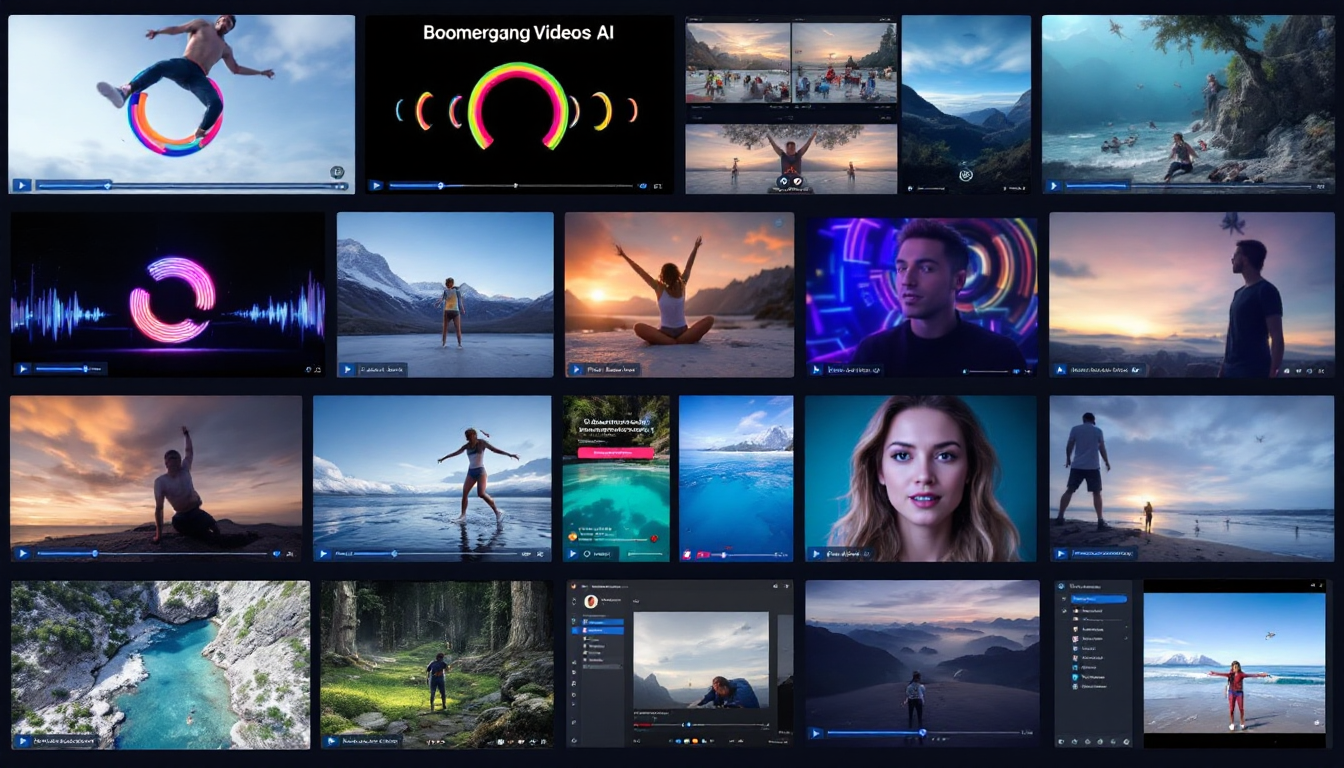Screen dimensions: 1344x768
Task: Play the forest hiker video
Action: pyautogui.click(x=331, y=741)
